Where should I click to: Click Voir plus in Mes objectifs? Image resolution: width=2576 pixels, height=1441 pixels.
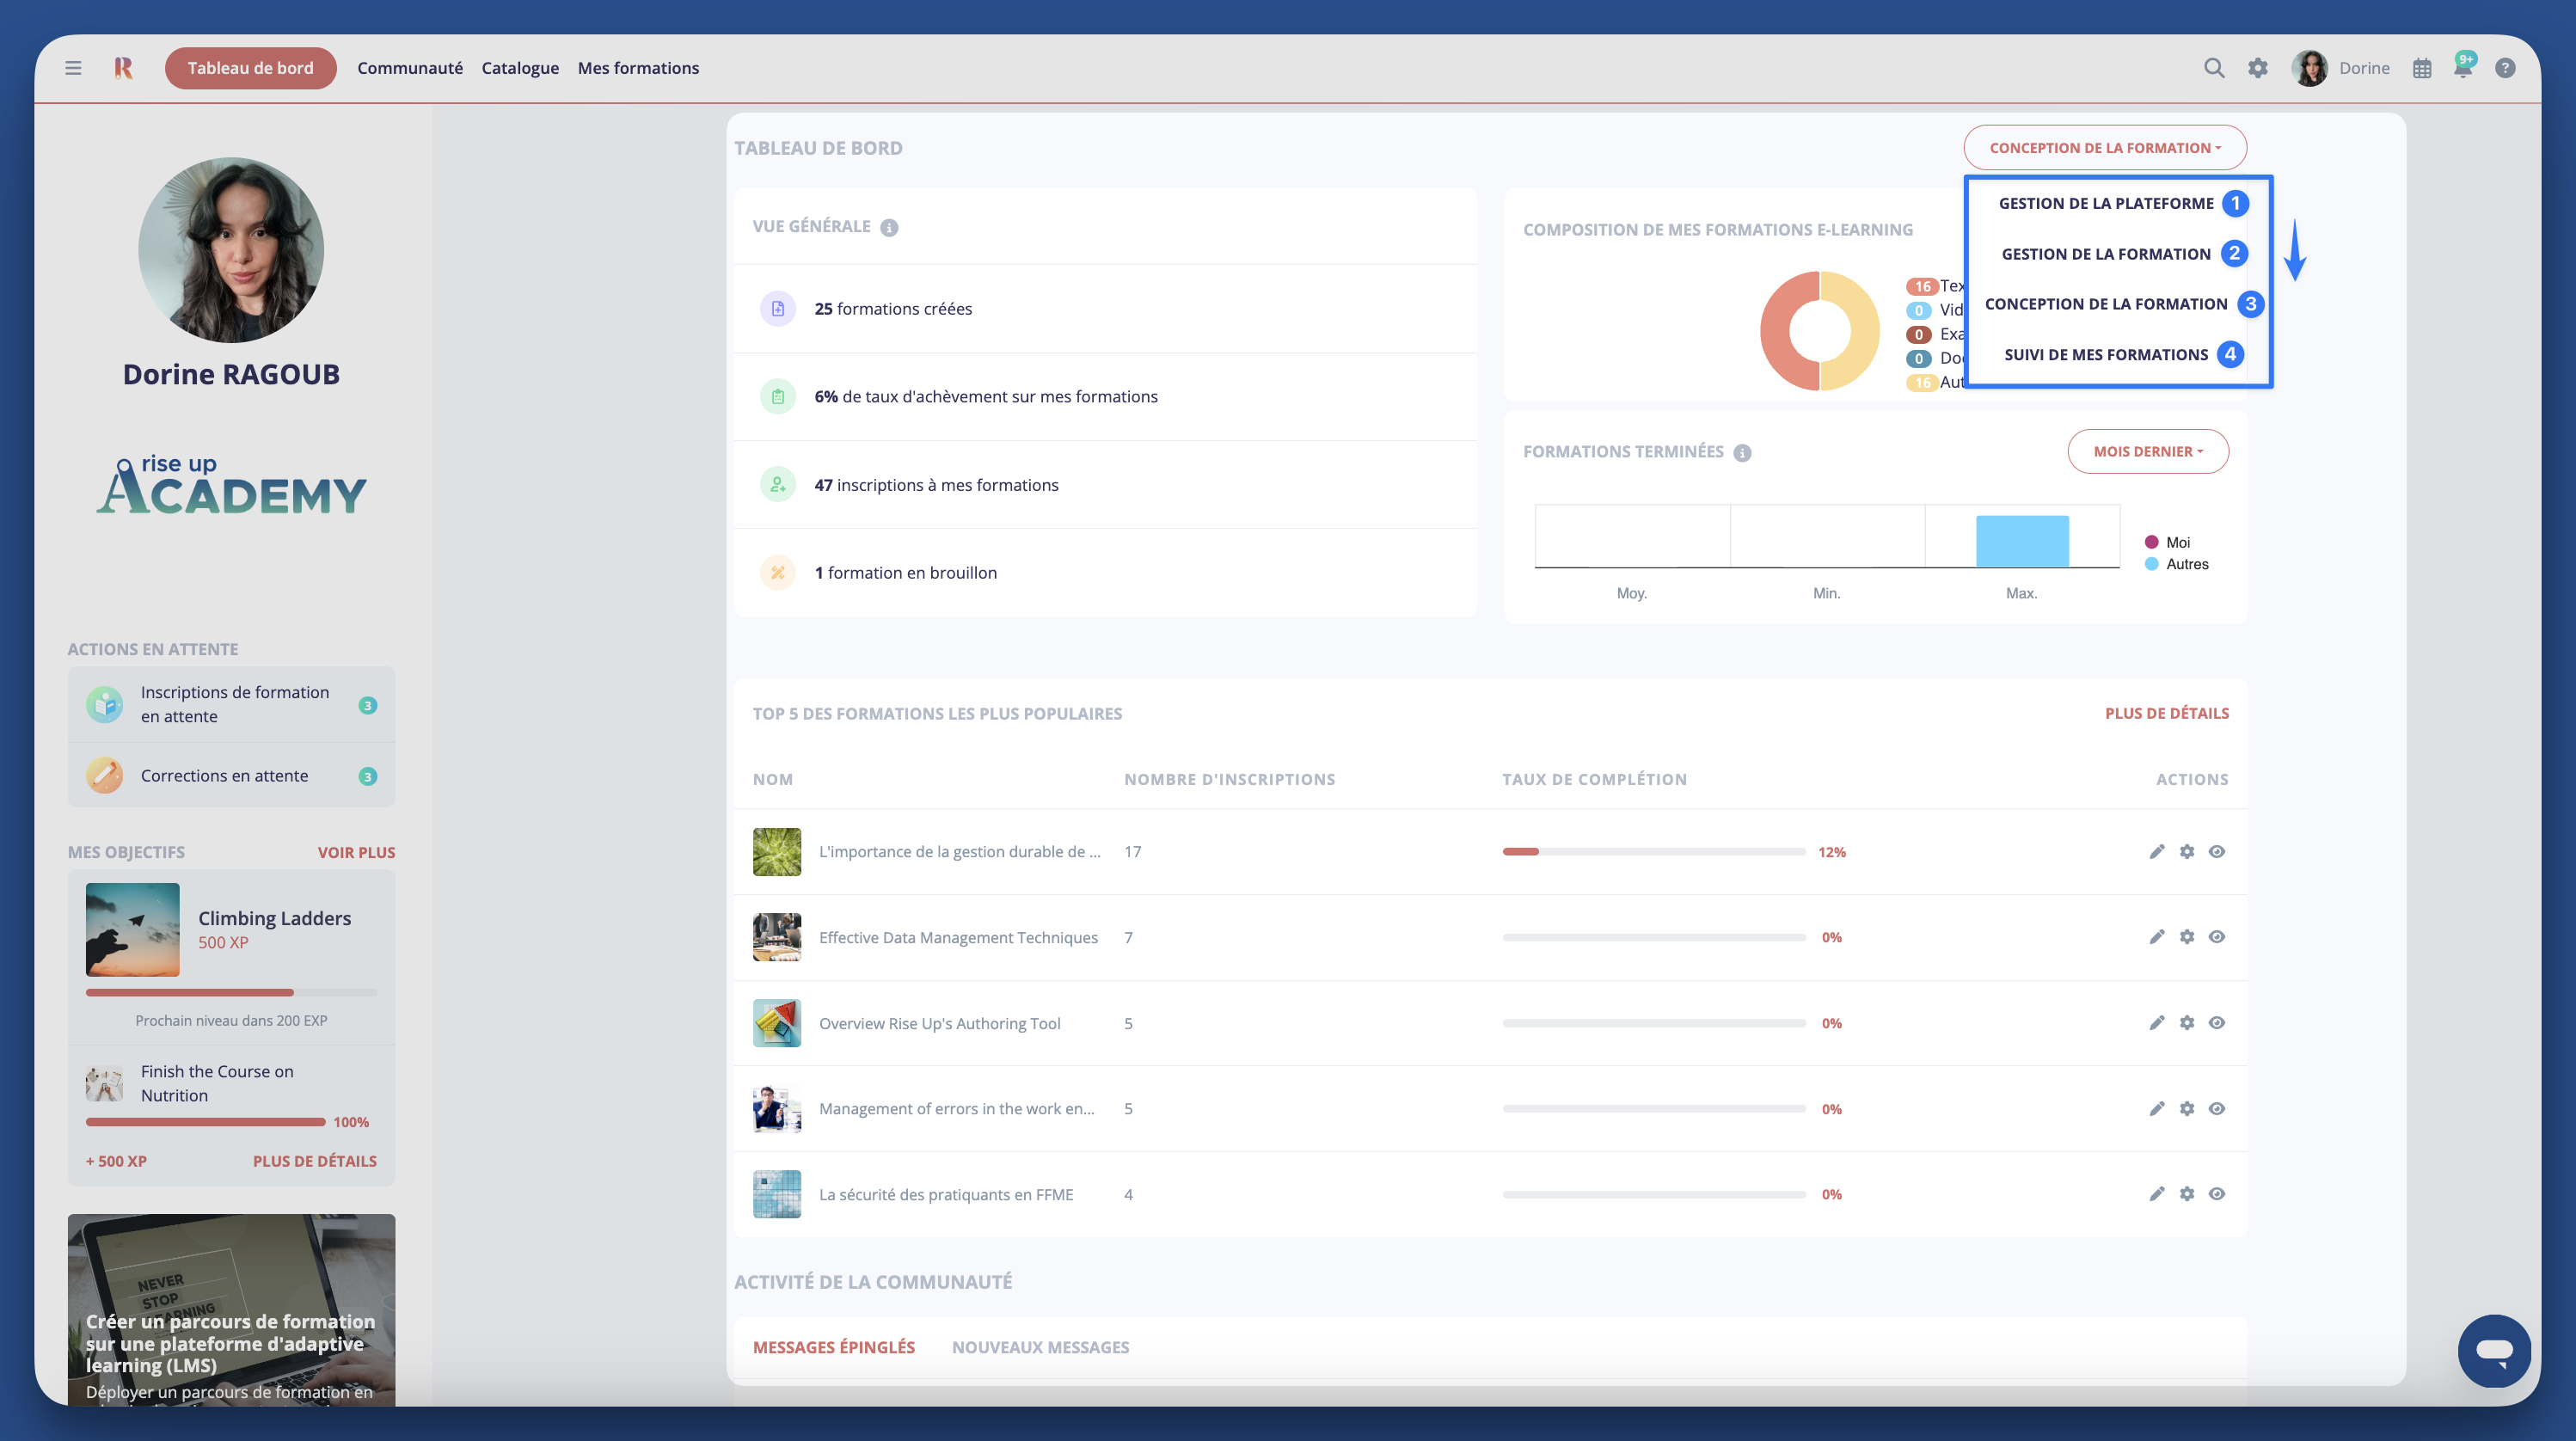point(356,851)
